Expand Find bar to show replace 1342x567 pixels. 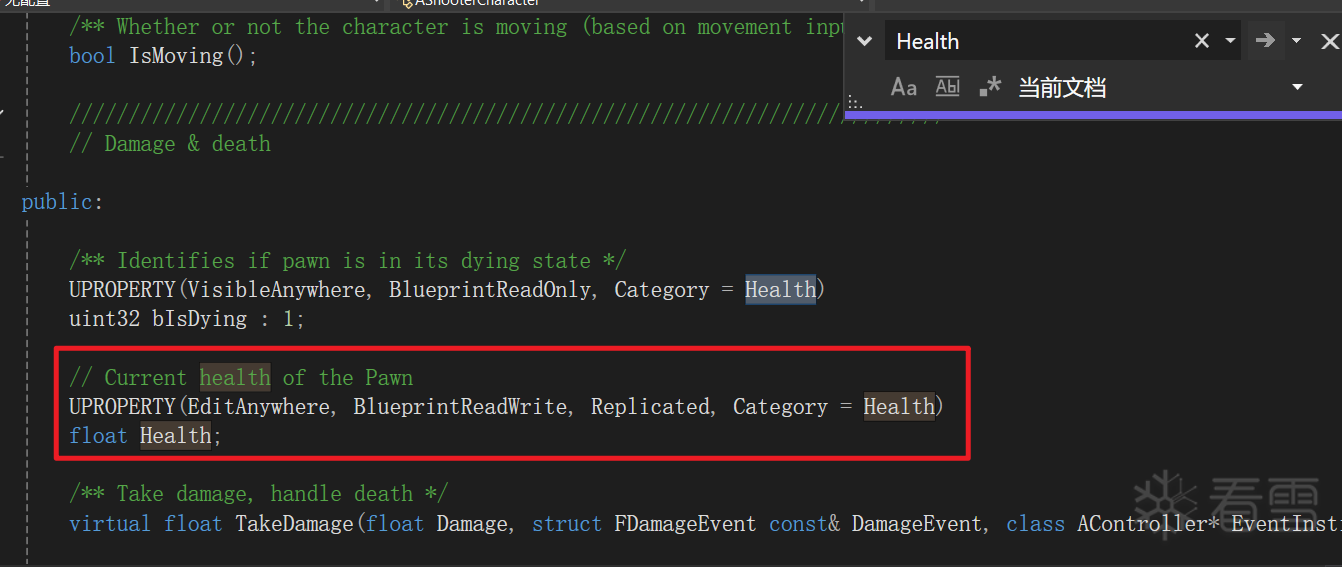coord(865,41)
